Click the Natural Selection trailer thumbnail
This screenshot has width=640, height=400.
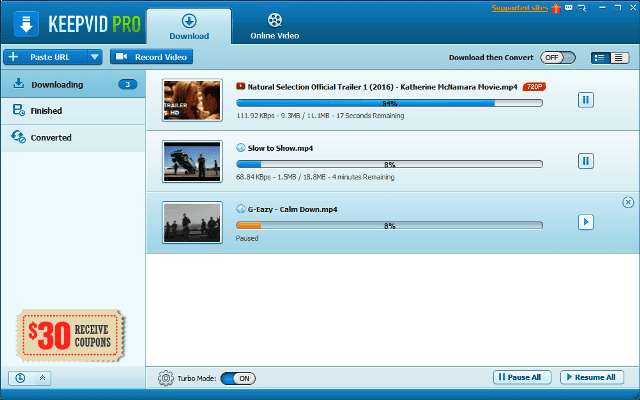pyautogui.click(x=192, y=100)
